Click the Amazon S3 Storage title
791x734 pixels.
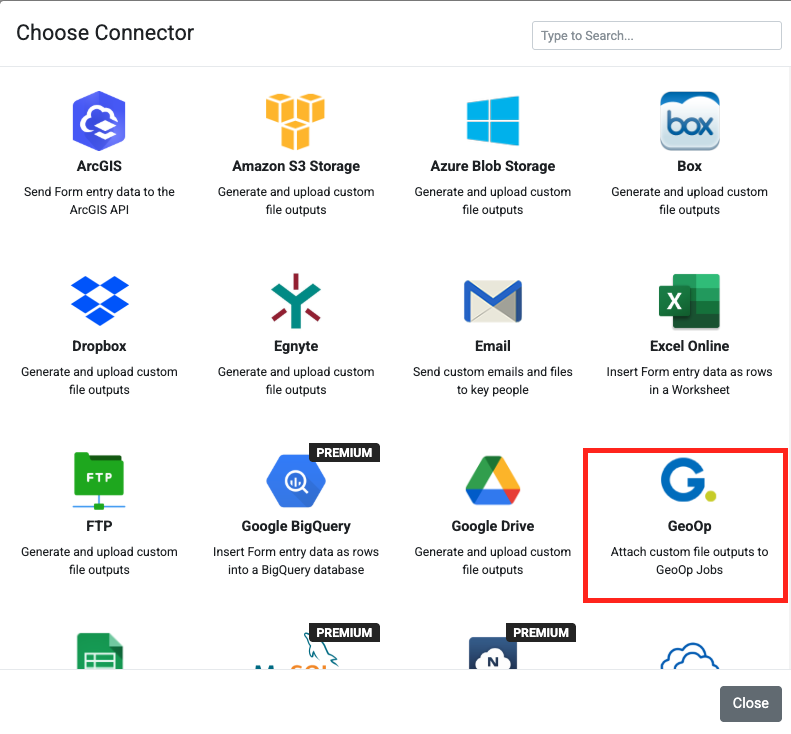(x=296, y=166)
